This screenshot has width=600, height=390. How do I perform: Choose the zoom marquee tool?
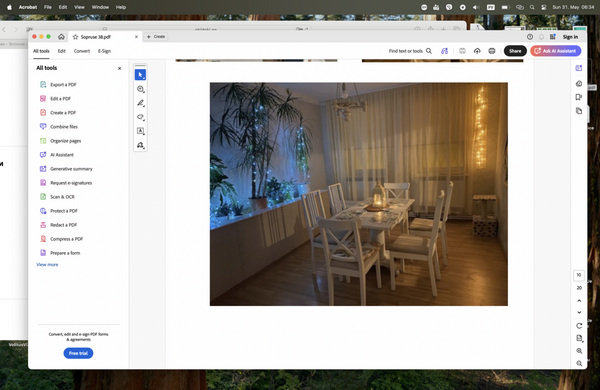click(x=140, y=89)
